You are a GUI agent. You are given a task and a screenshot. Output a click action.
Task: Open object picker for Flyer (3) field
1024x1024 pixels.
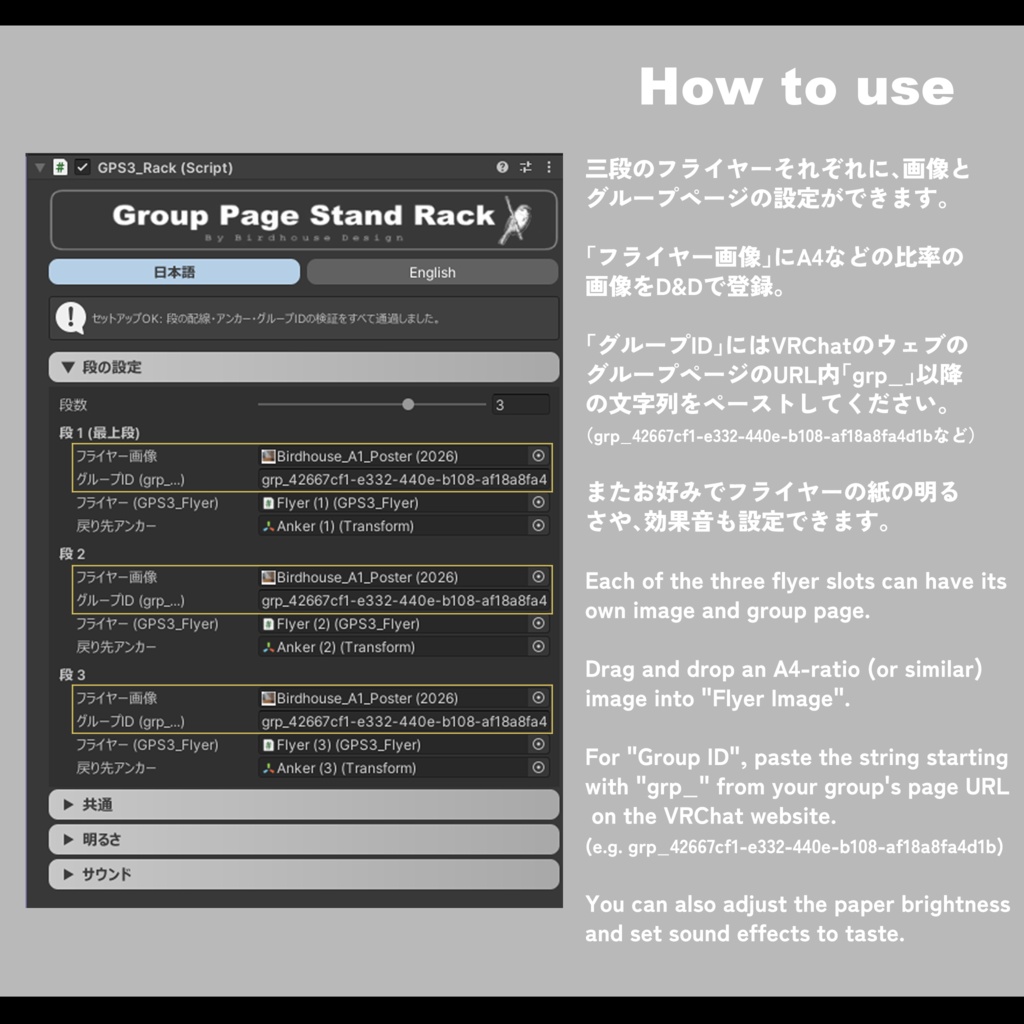[x=538, y=744]
